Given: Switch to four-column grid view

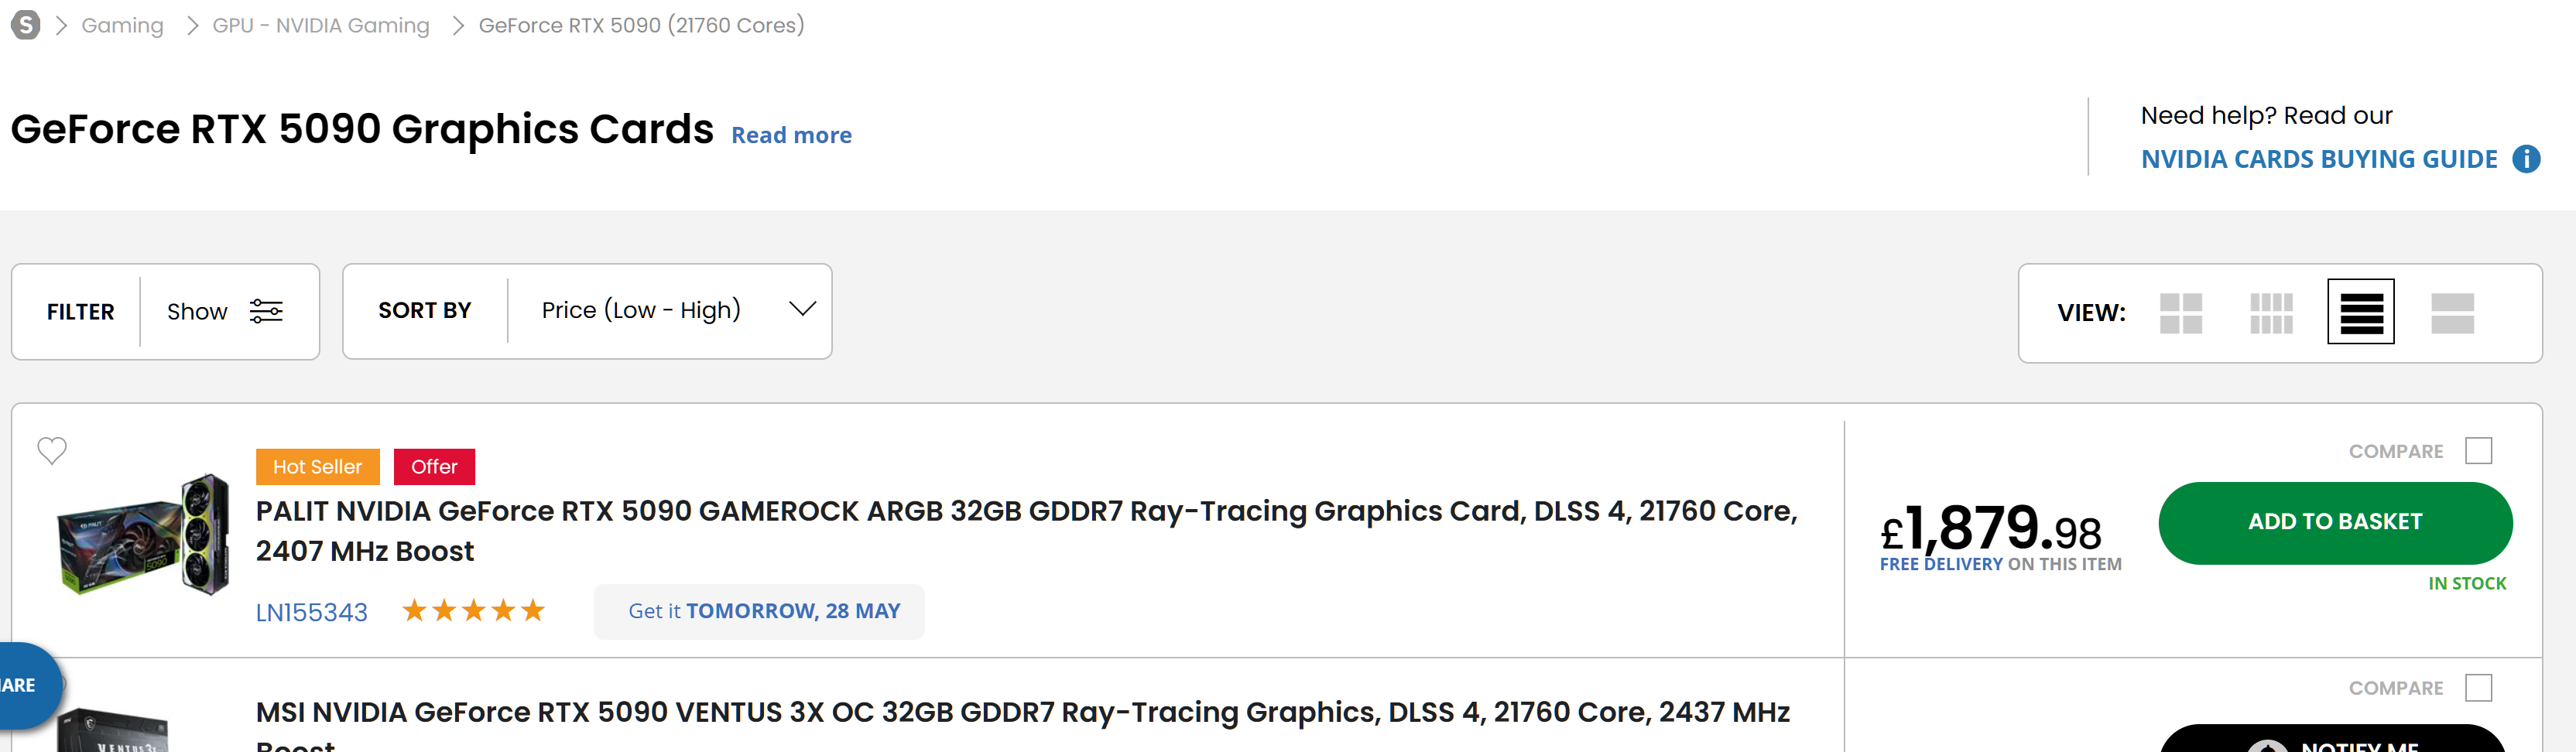Looking at the screenshot, I should coord(2270,313).
